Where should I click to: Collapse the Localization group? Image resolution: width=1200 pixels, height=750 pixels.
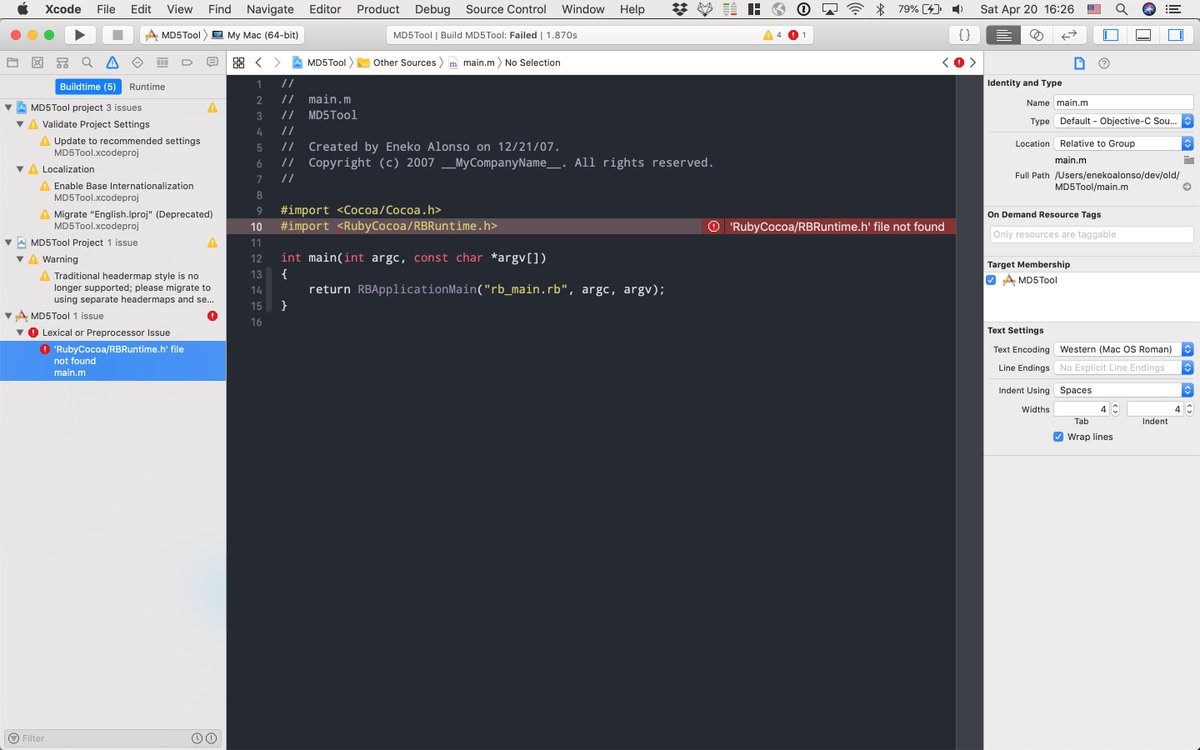point(20,169)
